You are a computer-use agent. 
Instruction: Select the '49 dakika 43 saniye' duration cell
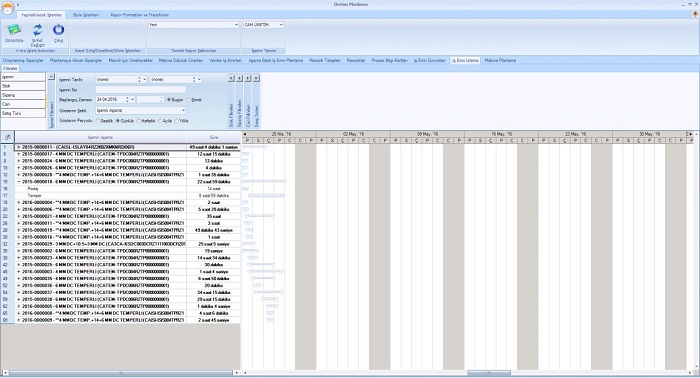(214, 230)
